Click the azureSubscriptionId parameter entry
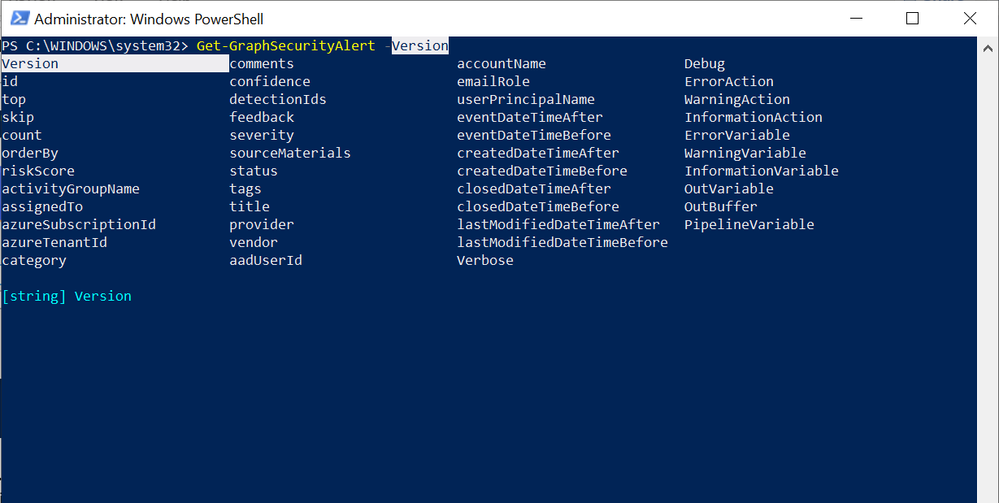 pyautogui.click(x=78, y=225)
